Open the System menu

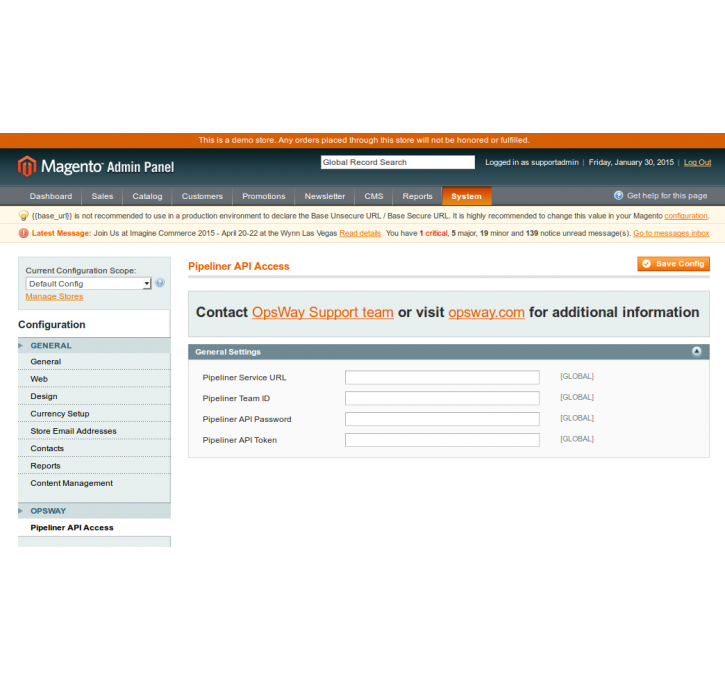pyautogui.click(x=467, y=196)
